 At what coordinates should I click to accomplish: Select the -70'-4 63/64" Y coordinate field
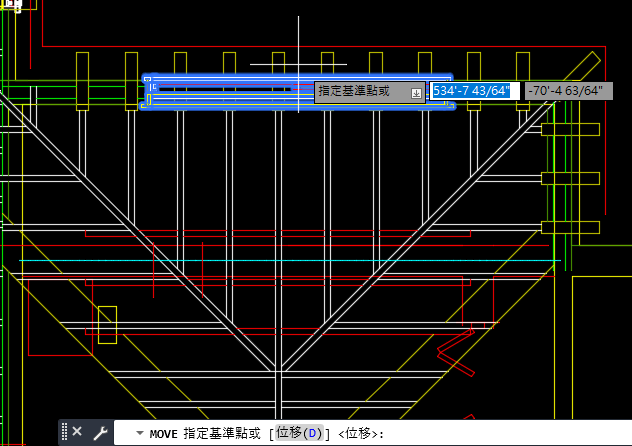[568, 91]
